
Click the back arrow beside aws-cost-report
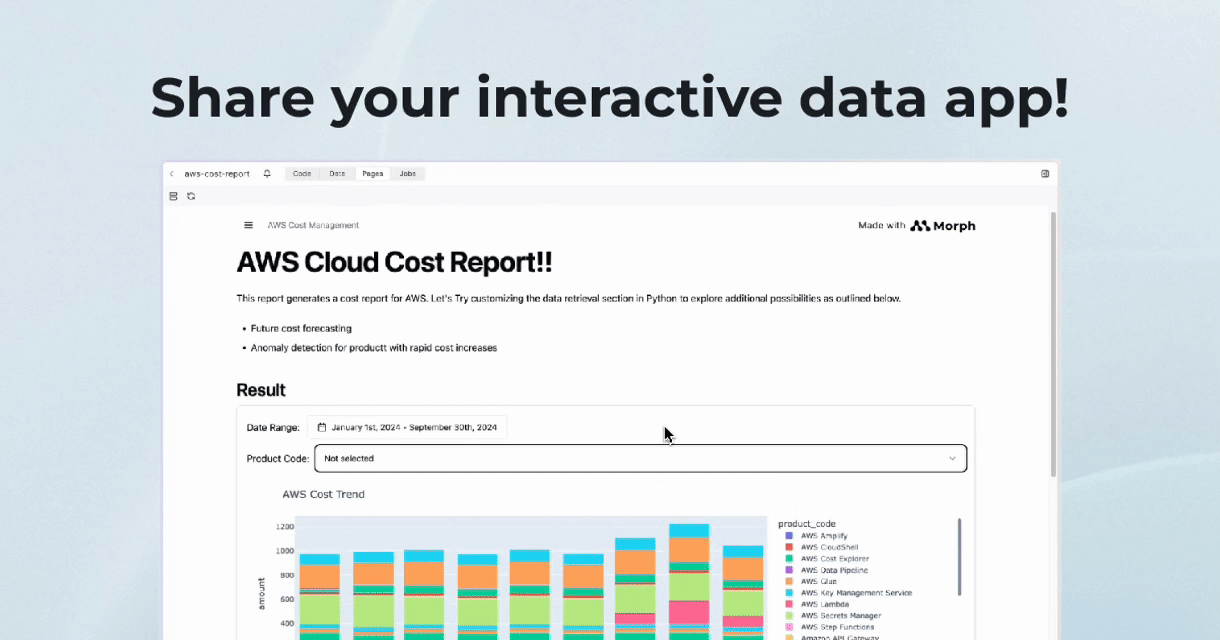[172, 174]
